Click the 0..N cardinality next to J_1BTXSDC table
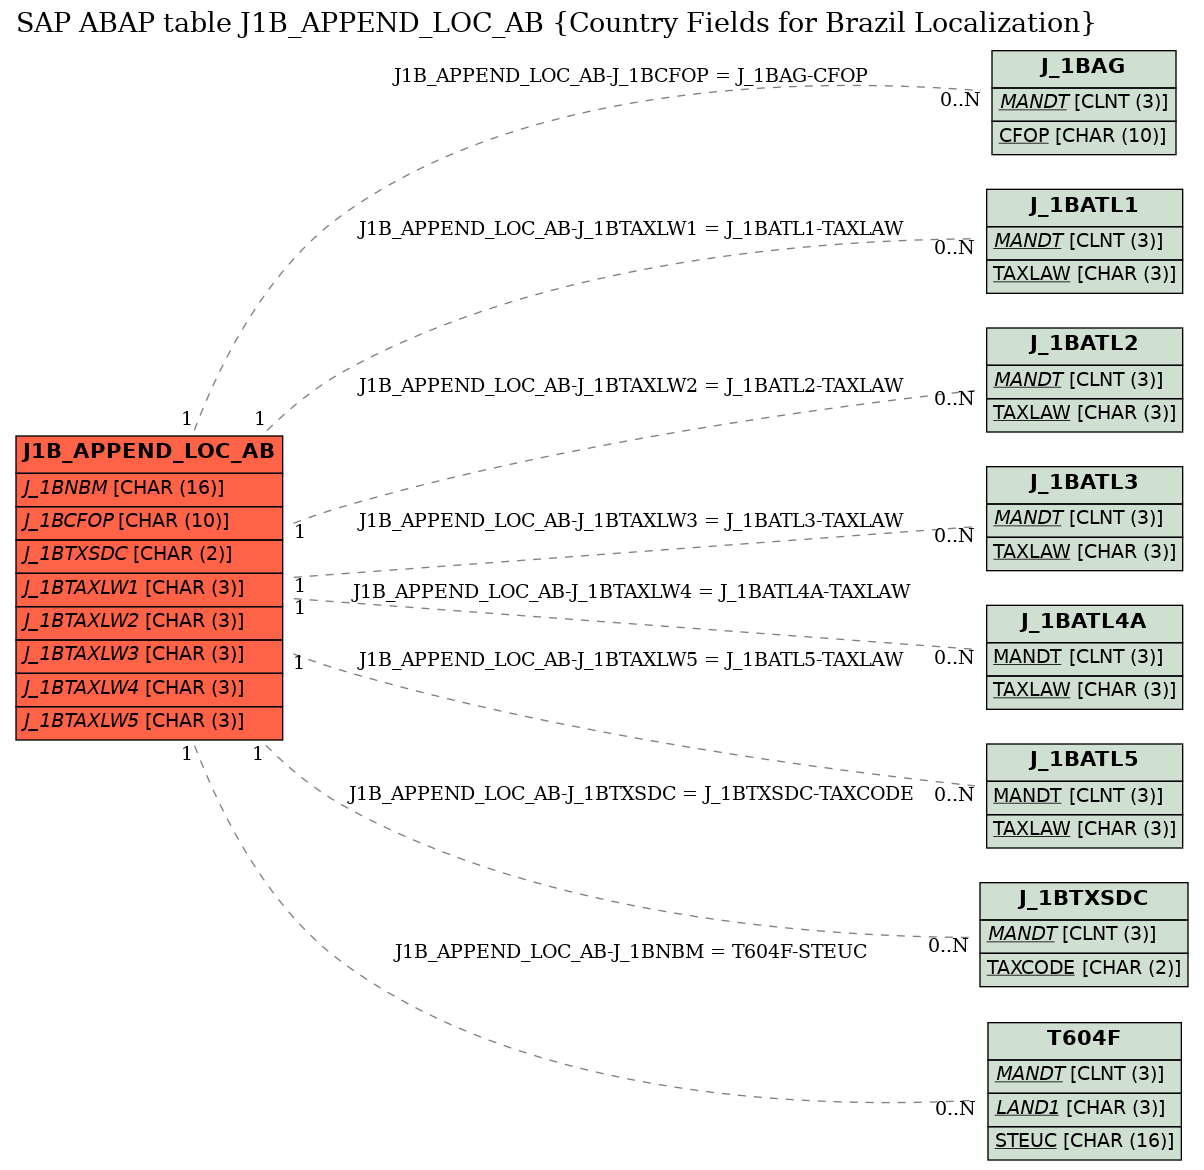 [x=948, y=946]
